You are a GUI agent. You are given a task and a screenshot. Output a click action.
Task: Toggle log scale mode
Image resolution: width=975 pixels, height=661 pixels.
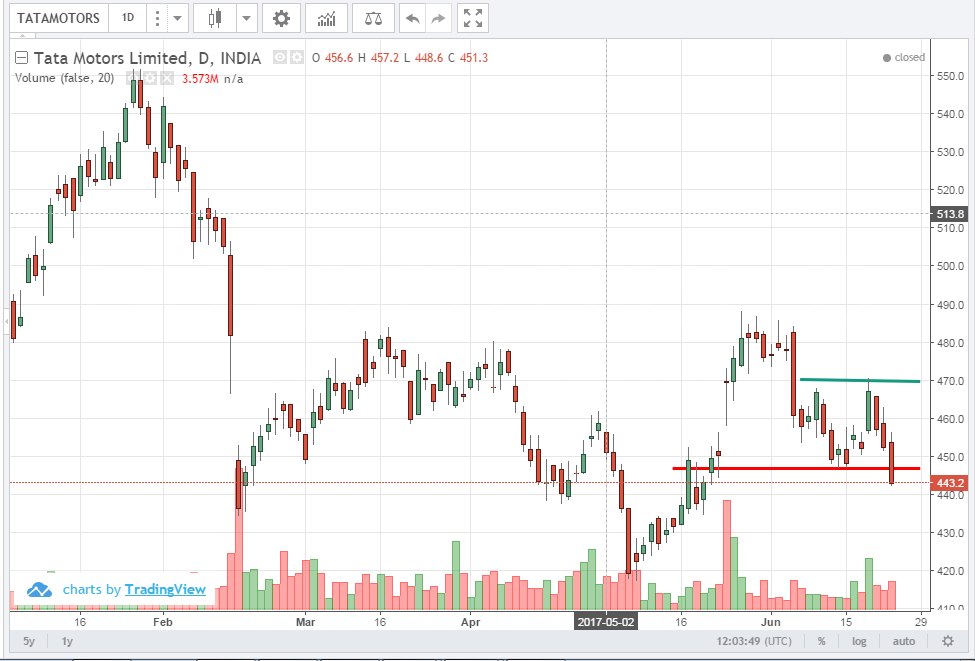pos(859,641)
